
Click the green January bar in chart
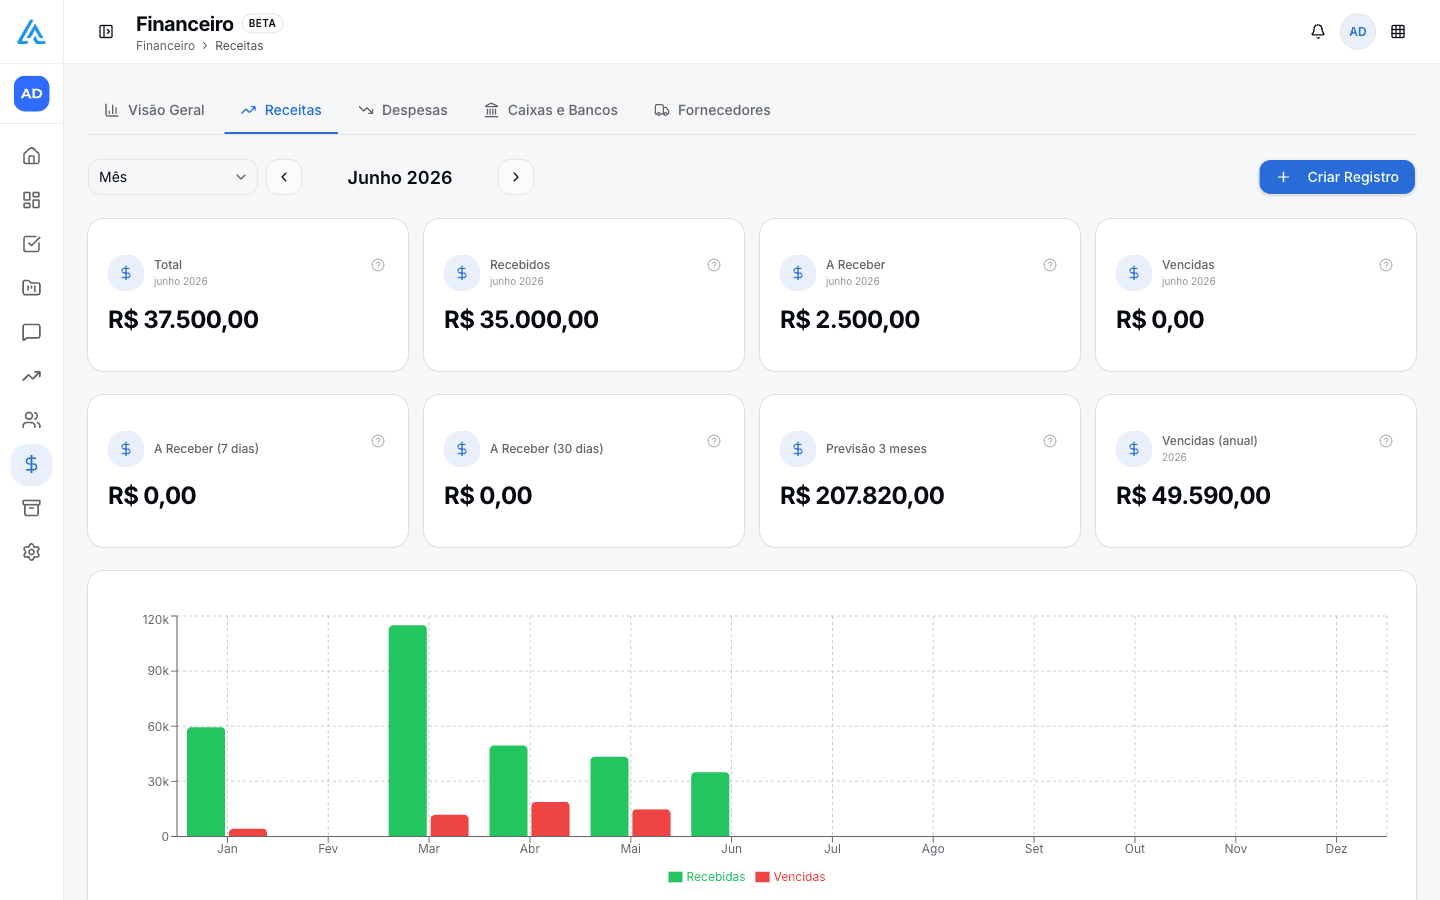click(206, 781)
